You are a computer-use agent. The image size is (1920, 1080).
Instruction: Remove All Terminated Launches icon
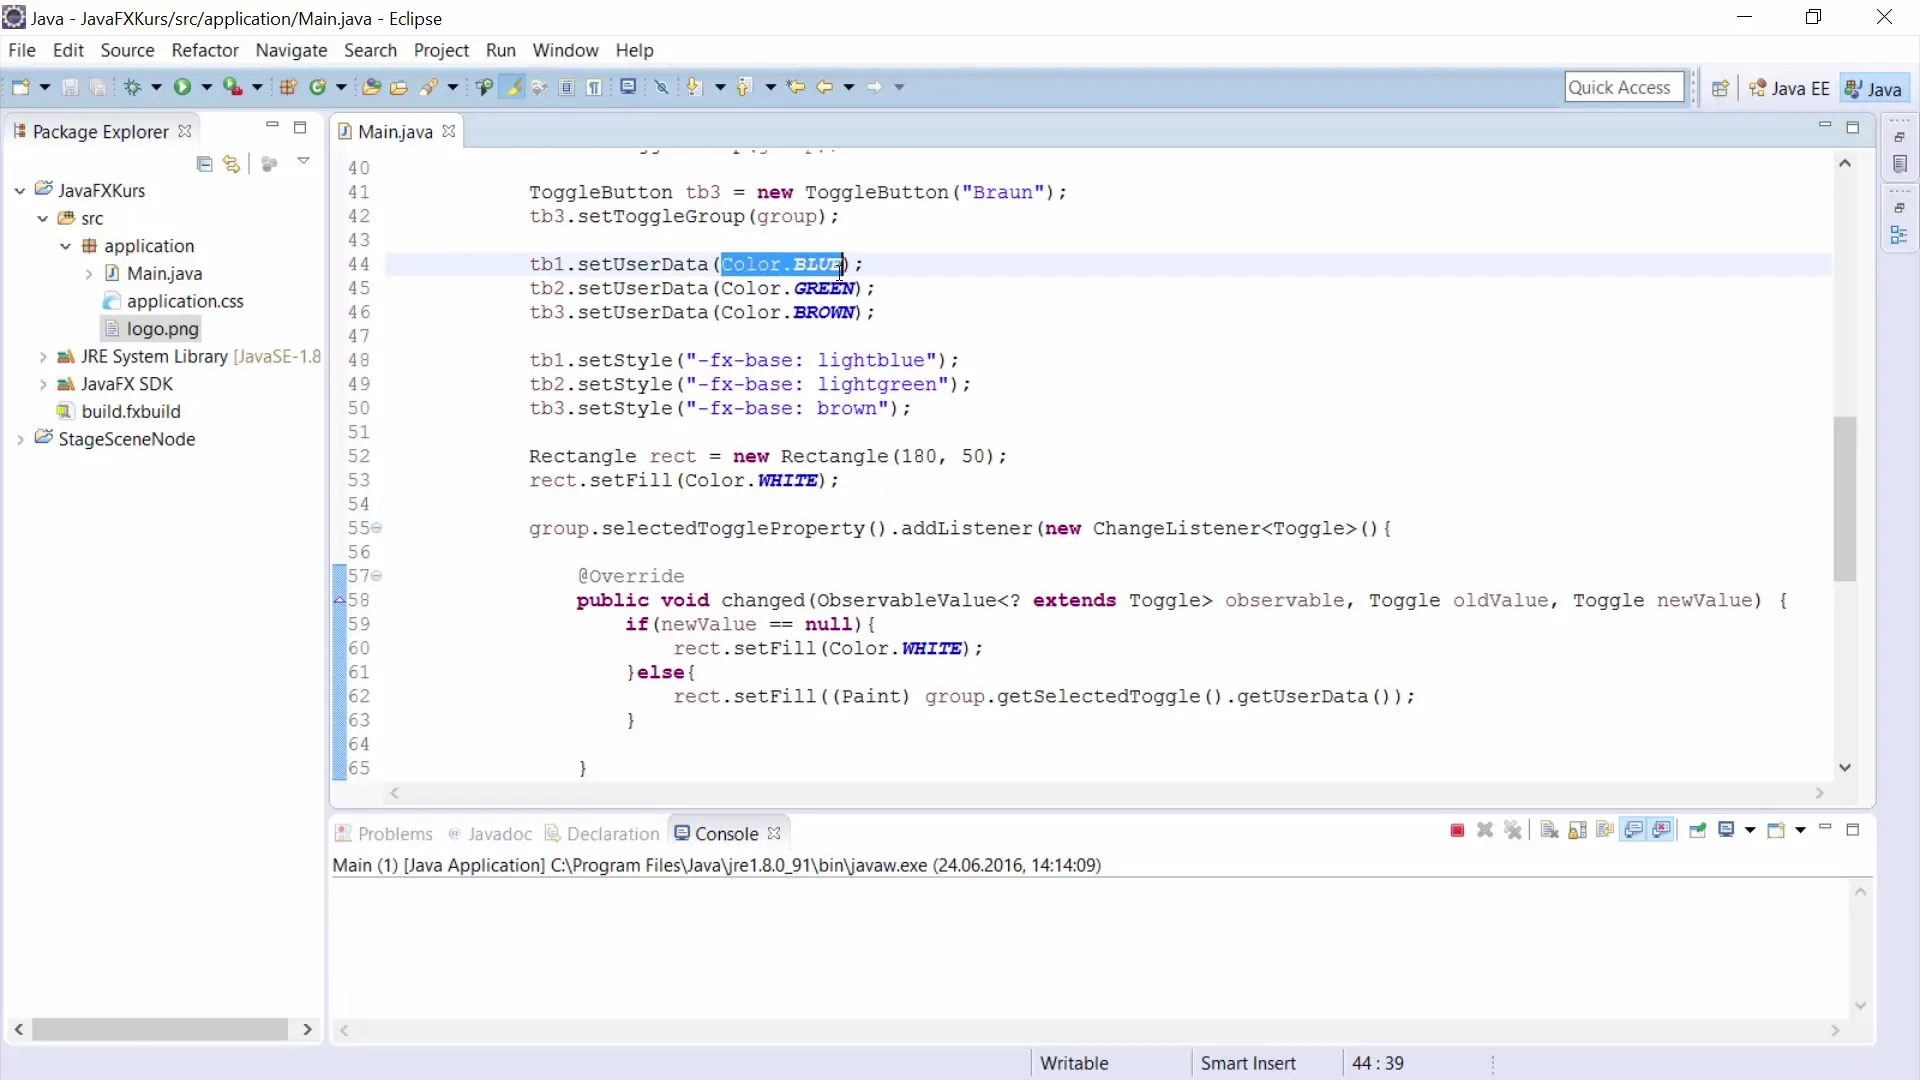click(1513, 831)
